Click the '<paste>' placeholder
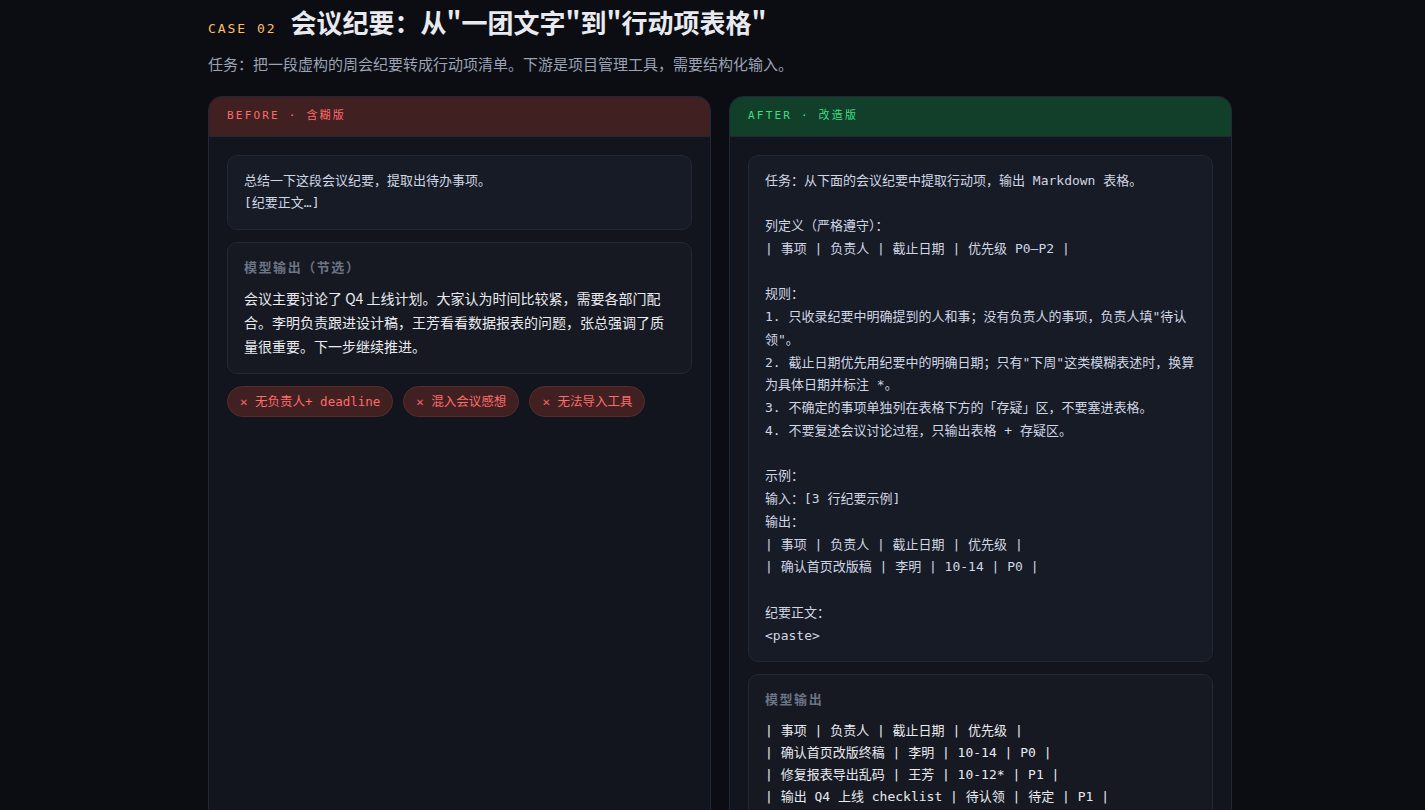 coord(792,636)
